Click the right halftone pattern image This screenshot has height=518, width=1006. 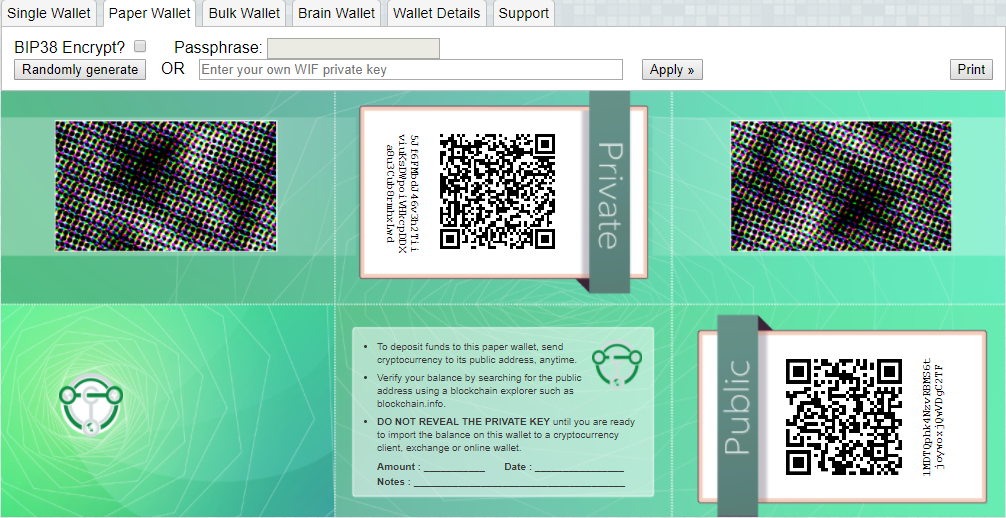[x=840, y=186]
